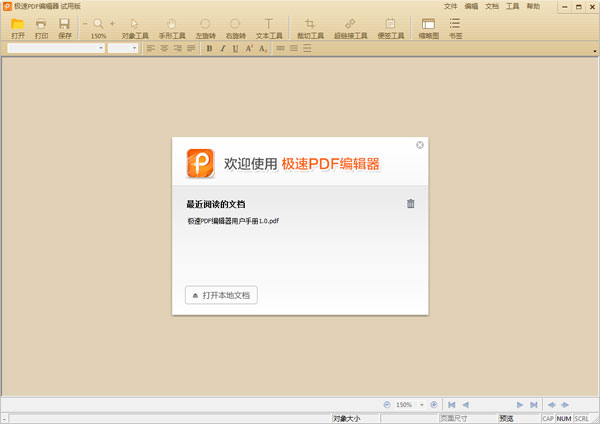The height and width of the screenshot is (424, 600).
Task: Click 对象大小 in the status bar
Action: tap(346, 419)
